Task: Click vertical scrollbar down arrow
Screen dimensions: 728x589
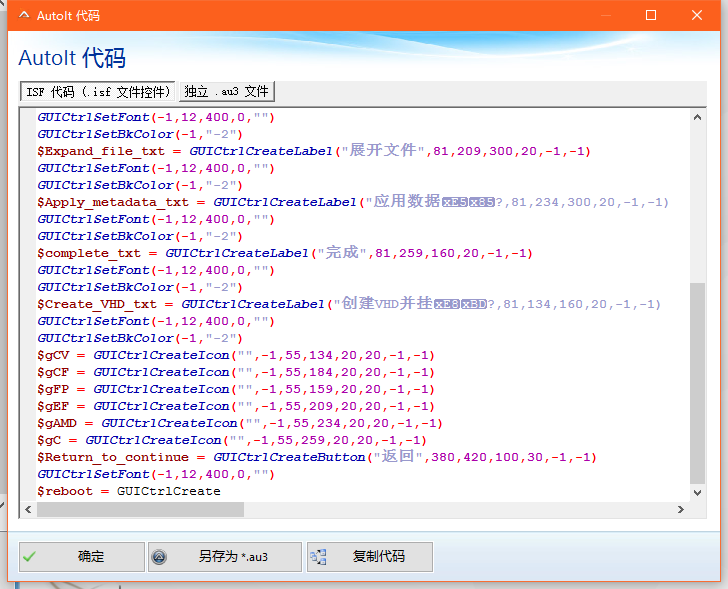Action: click(x=697, y=492)
